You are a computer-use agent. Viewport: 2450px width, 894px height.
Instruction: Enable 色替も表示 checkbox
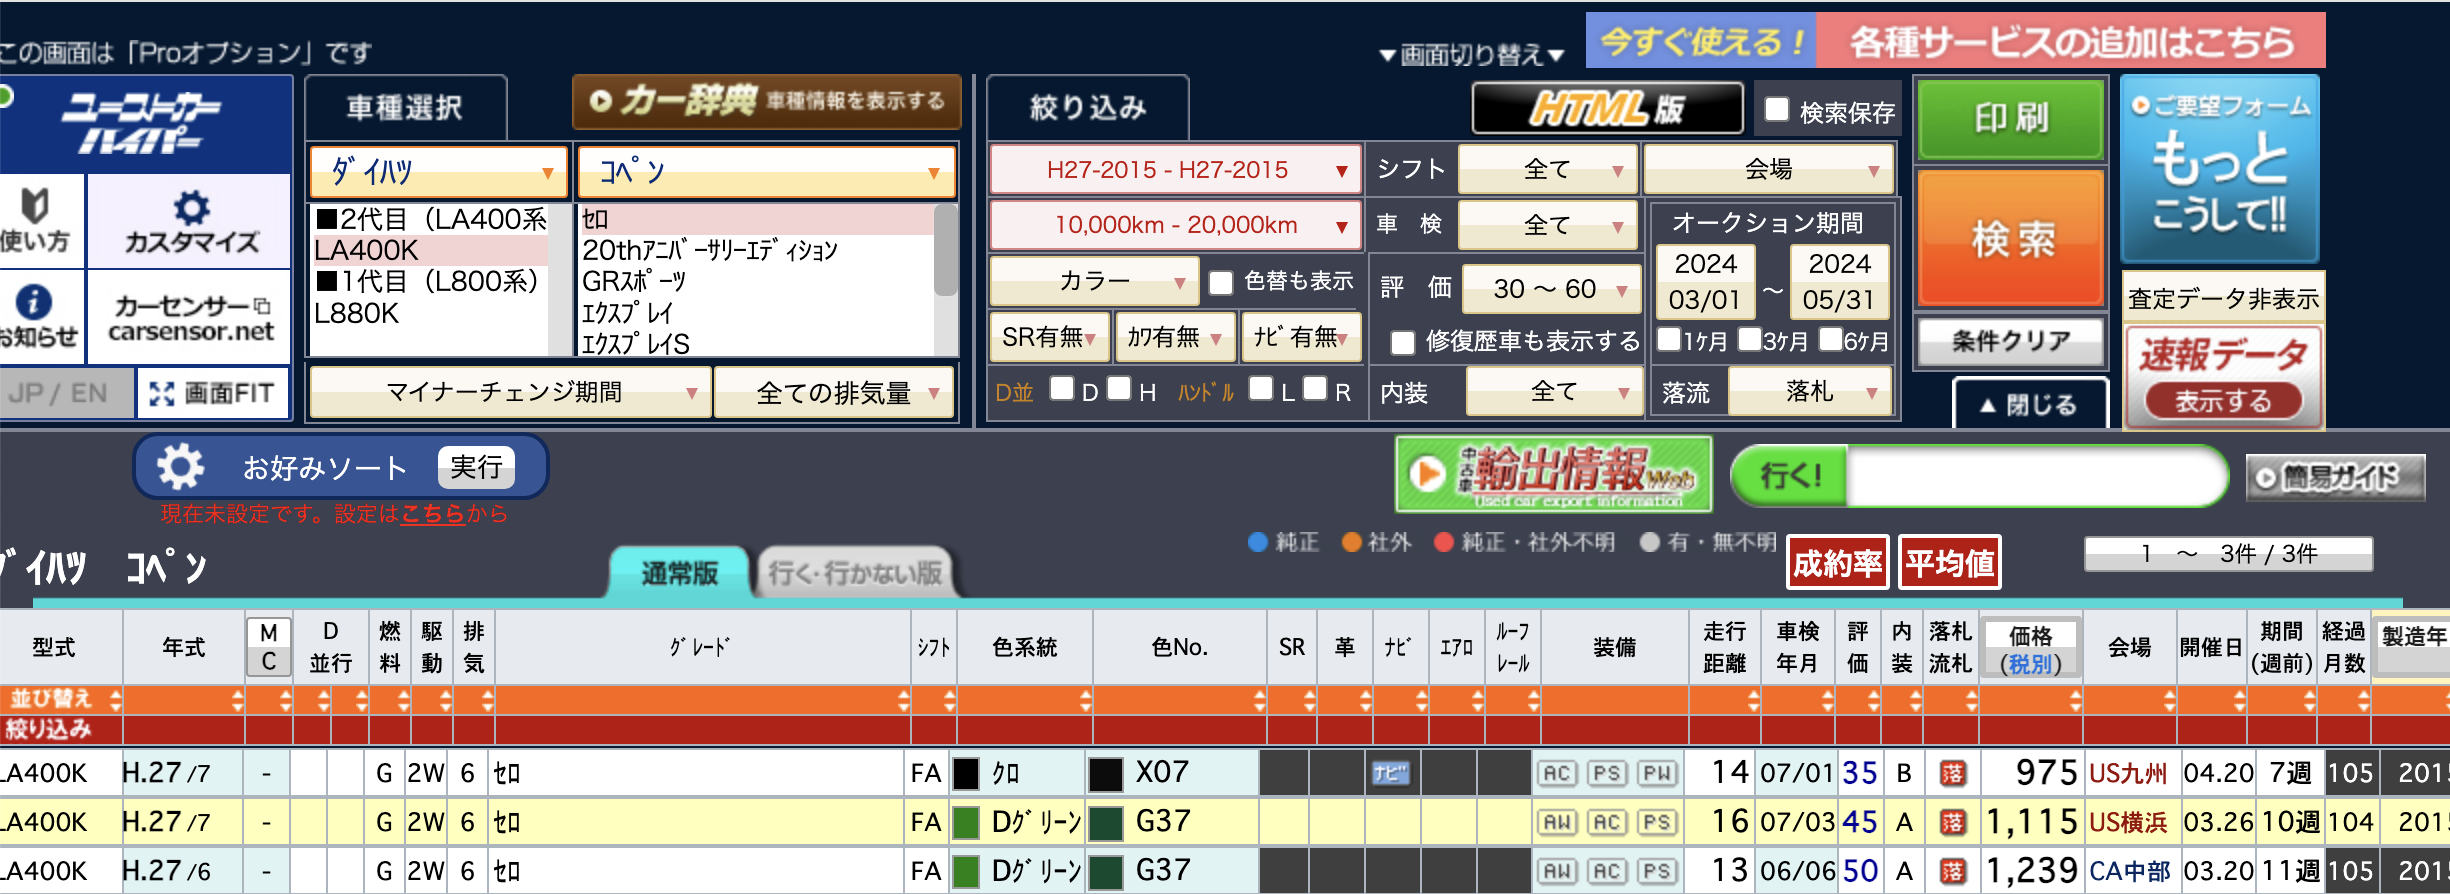coord(1221,283)
